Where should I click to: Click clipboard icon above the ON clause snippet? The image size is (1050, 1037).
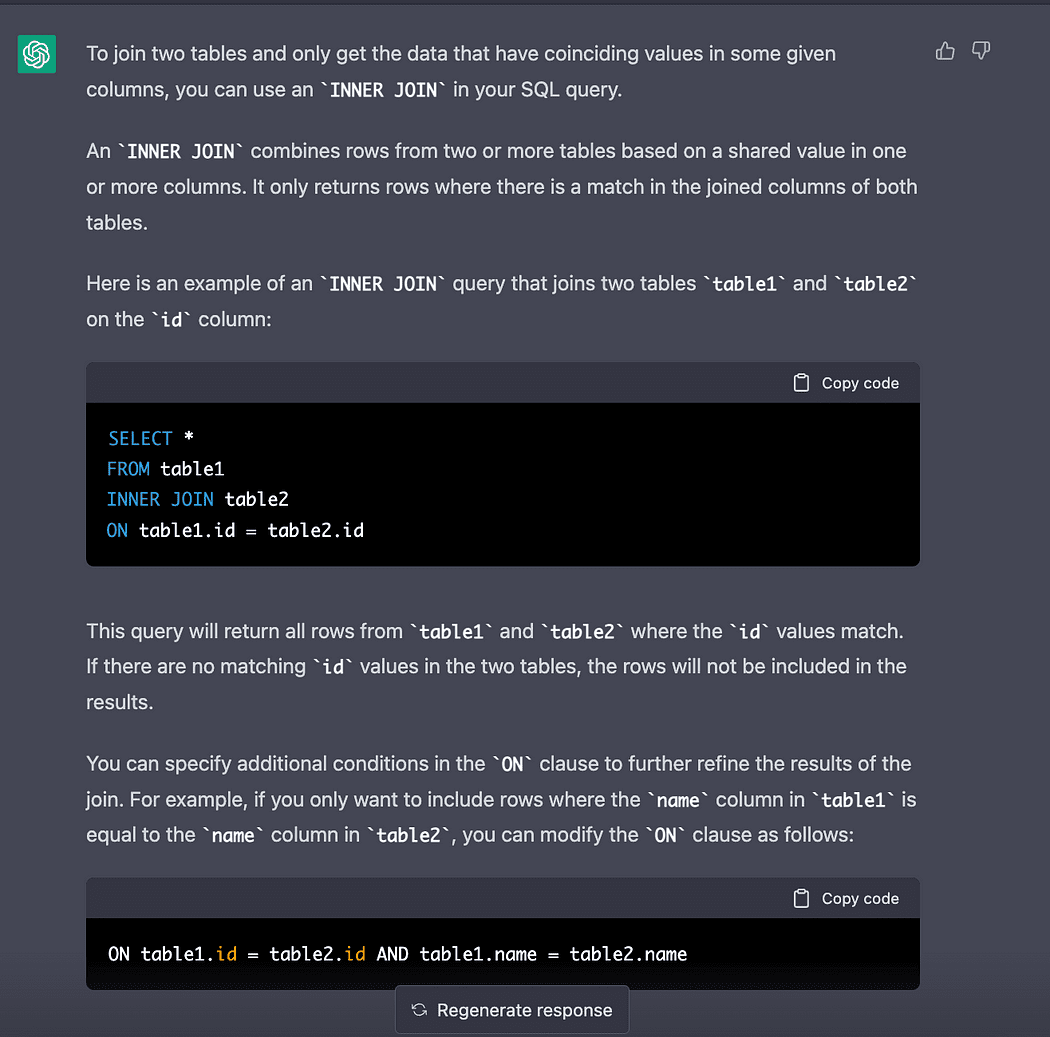pos(801,898)
